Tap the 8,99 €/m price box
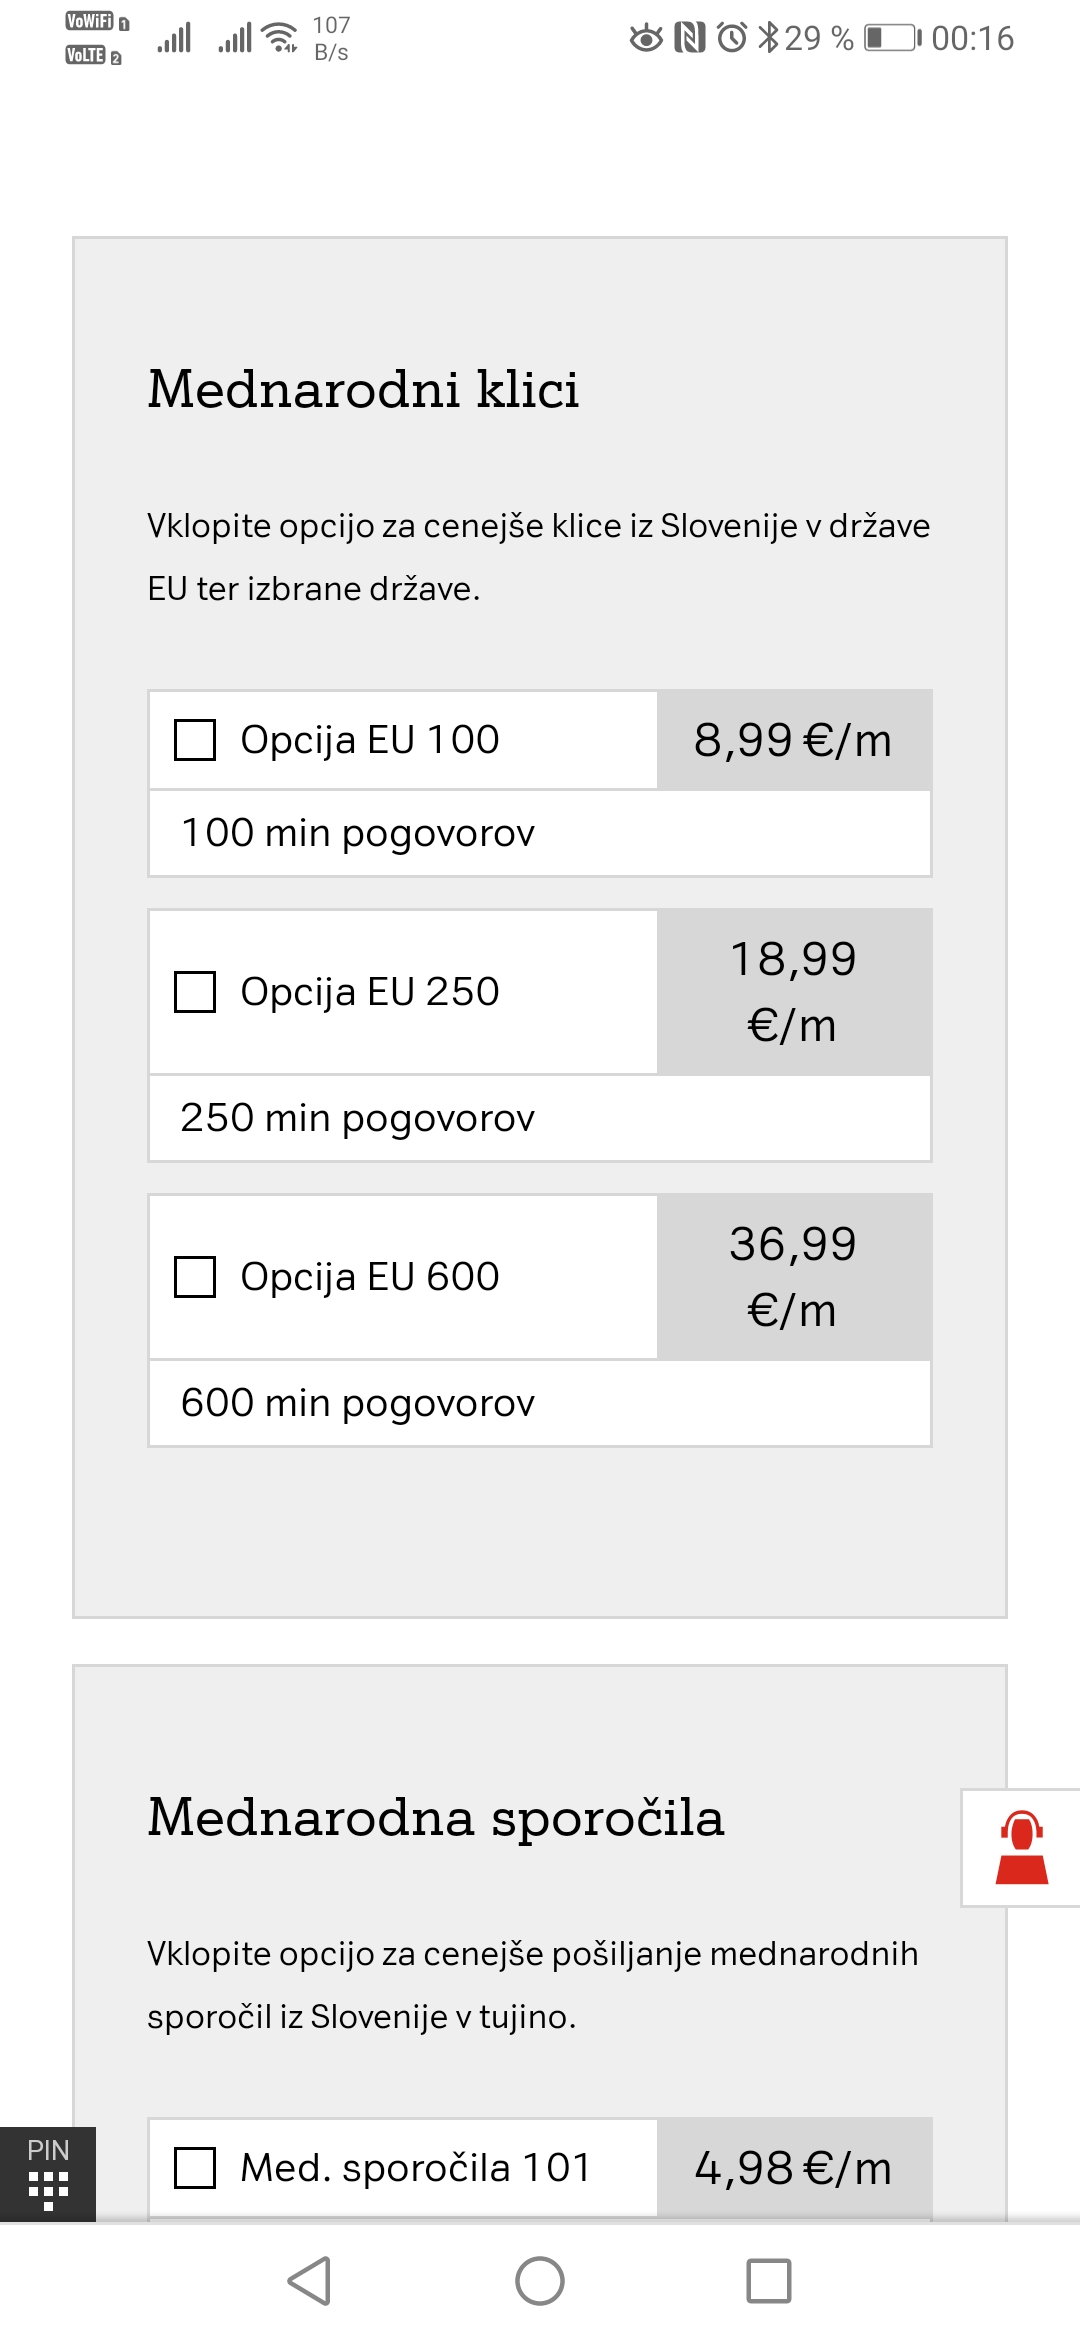1080x2340 pixels. tap(794, 740)
